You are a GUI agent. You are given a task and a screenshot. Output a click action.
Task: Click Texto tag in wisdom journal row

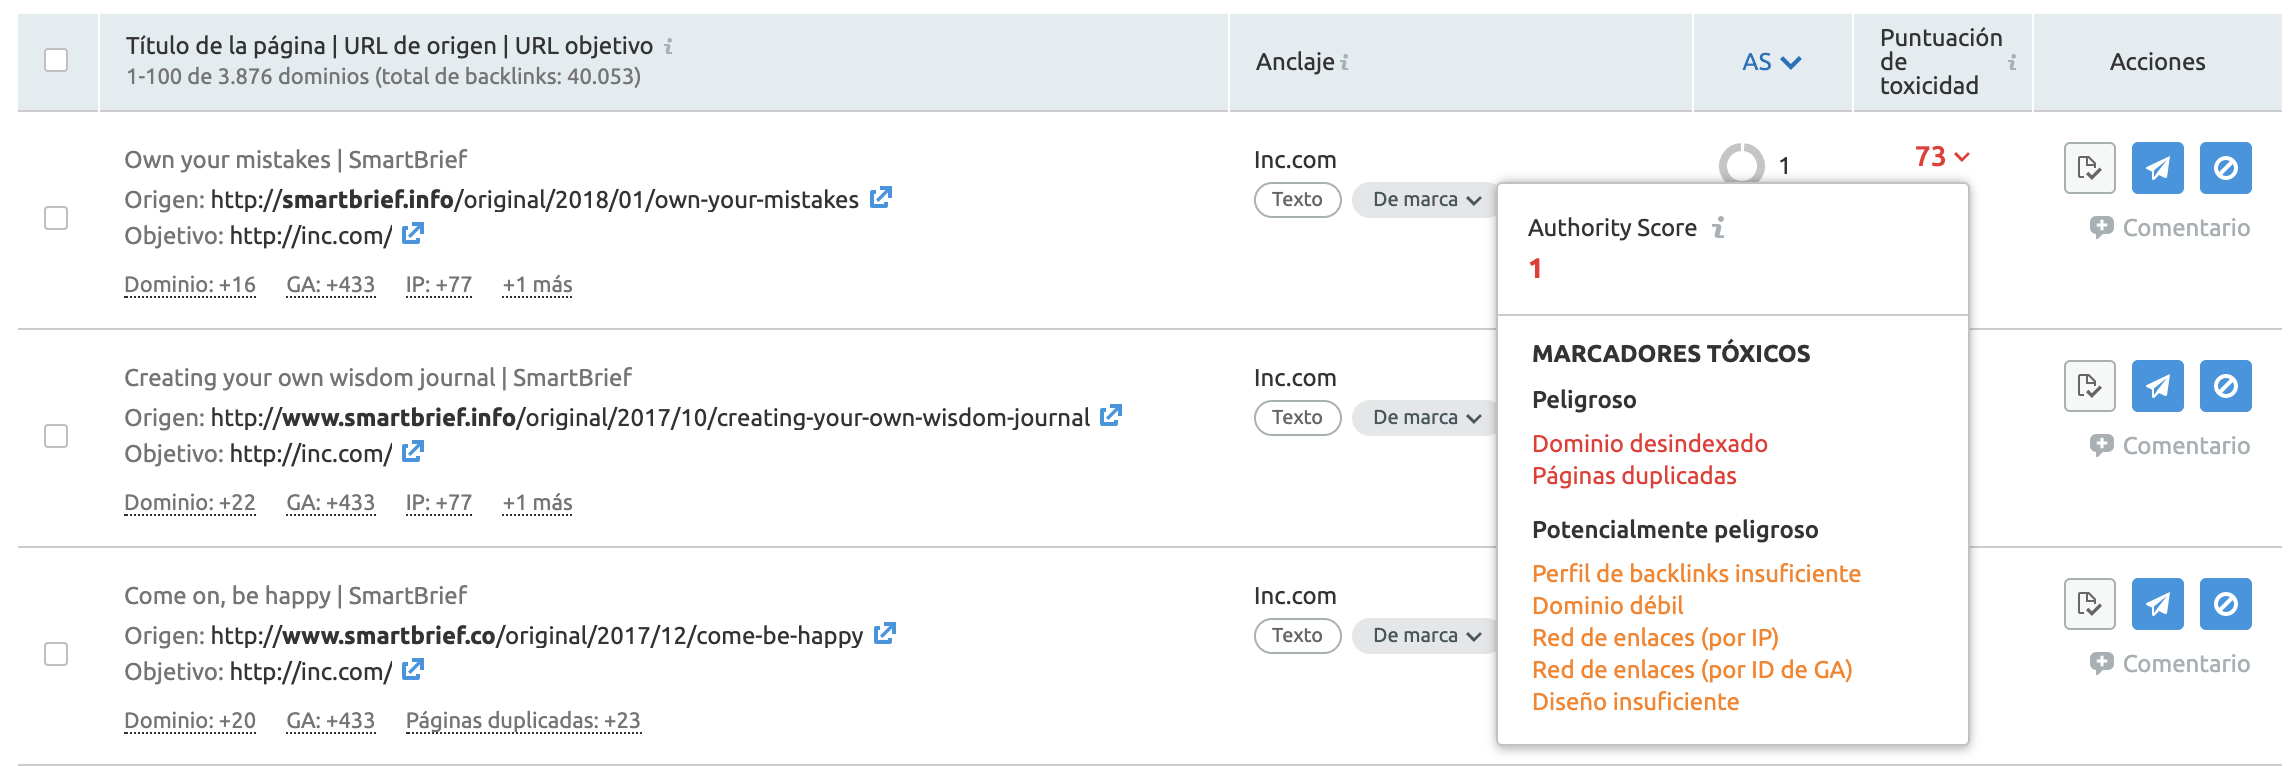(x=1297, y=417)
